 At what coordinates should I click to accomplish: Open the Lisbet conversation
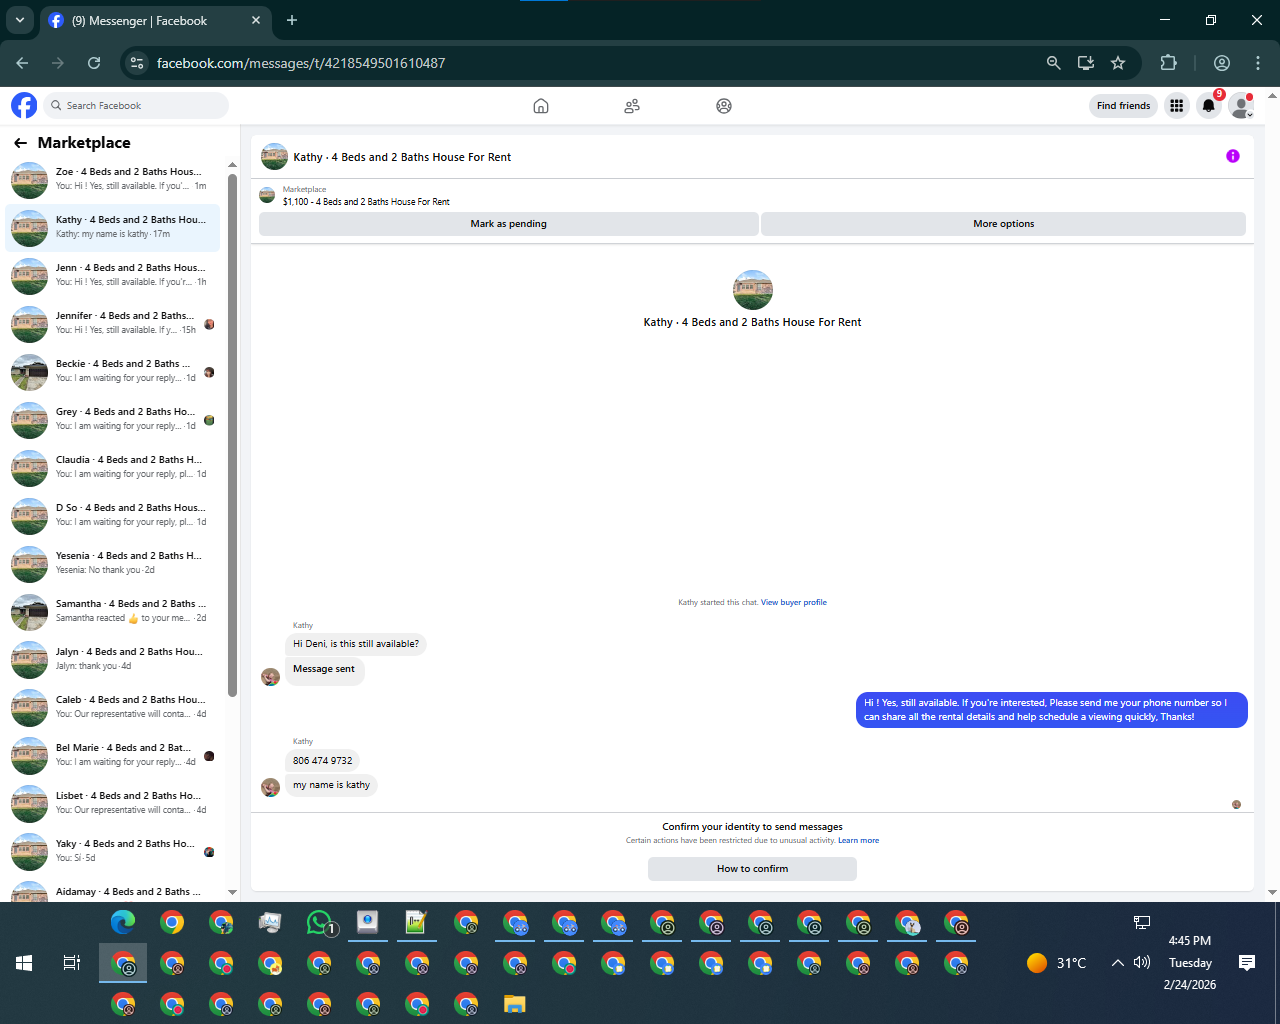112,804
